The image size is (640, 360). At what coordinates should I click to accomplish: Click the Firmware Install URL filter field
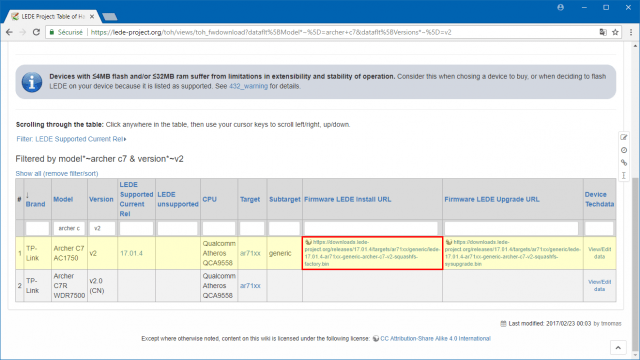click(x=371, y=228)
